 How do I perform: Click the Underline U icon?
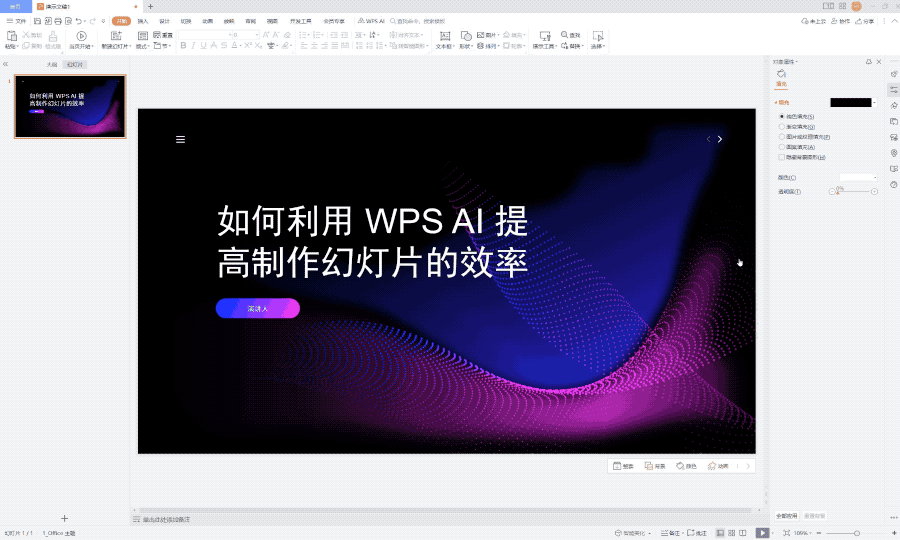[203, 45]
